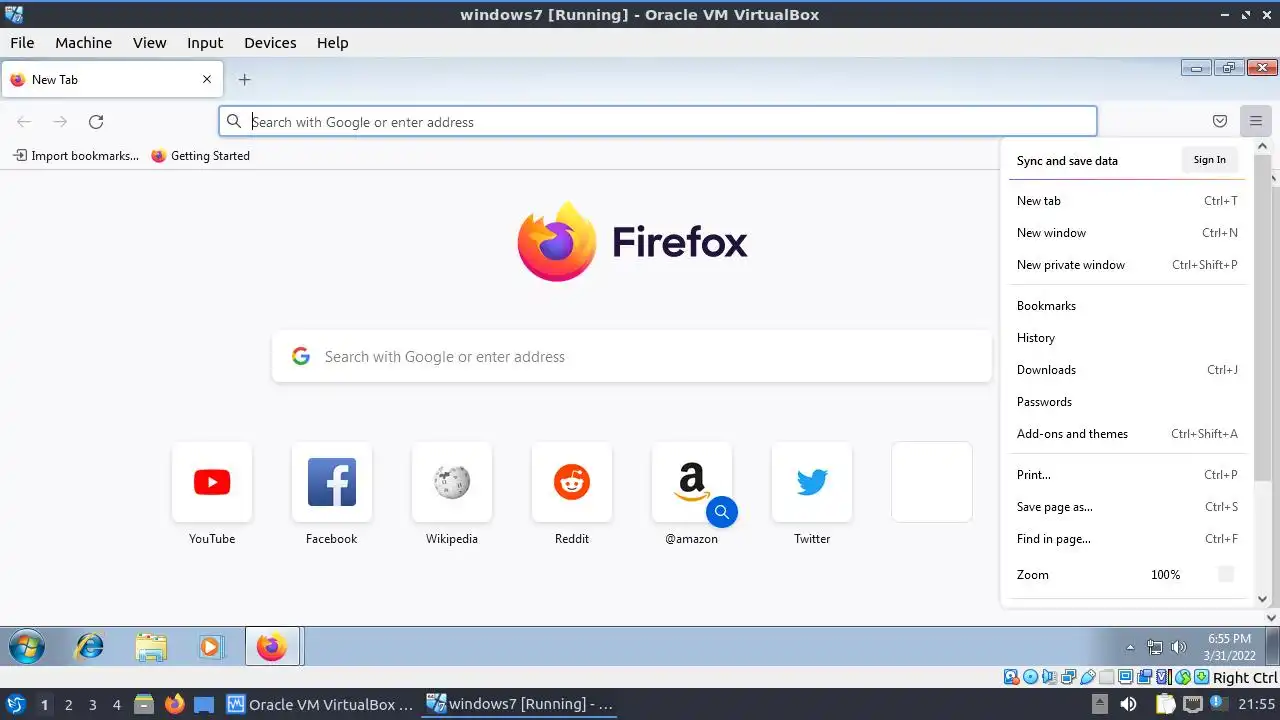Select the empty shortcut tile after Twitter
The image size is (1280, 720).
point(932,482)
